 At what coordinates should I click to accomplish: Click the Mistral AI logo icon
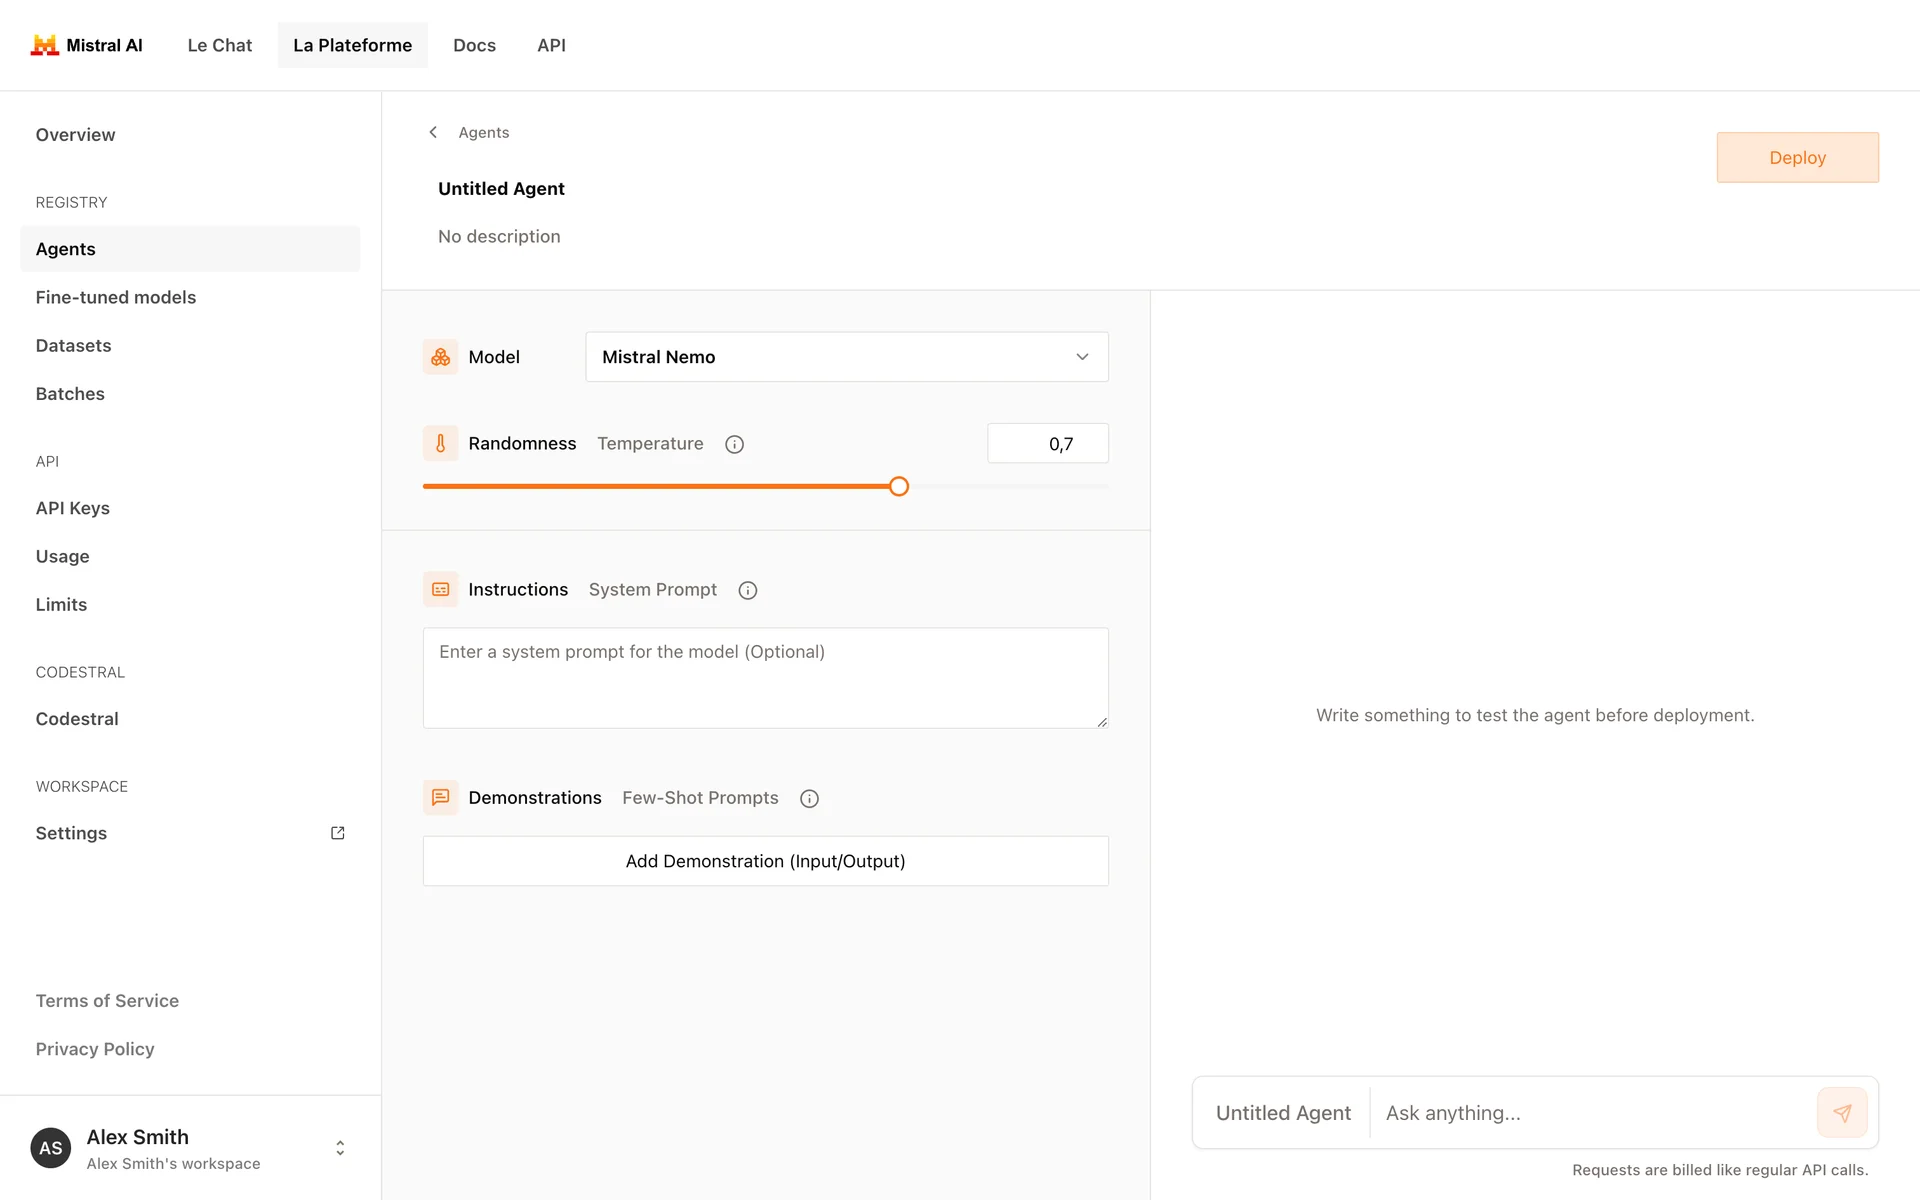coord(44,45)
